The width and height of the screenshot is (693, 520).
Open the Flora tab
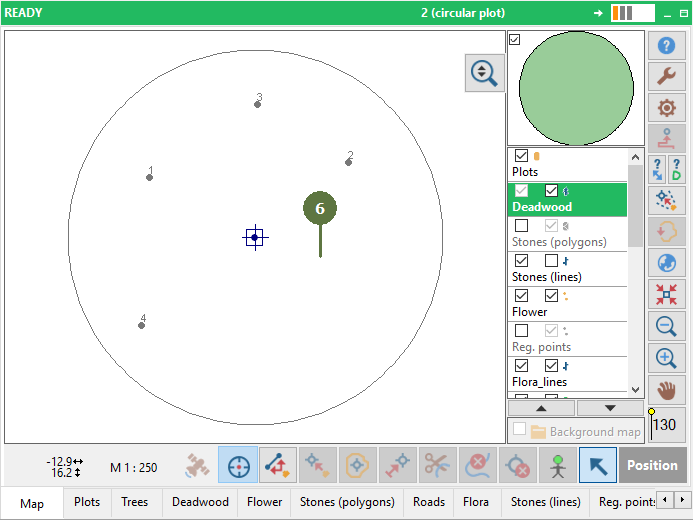point(476,502)
